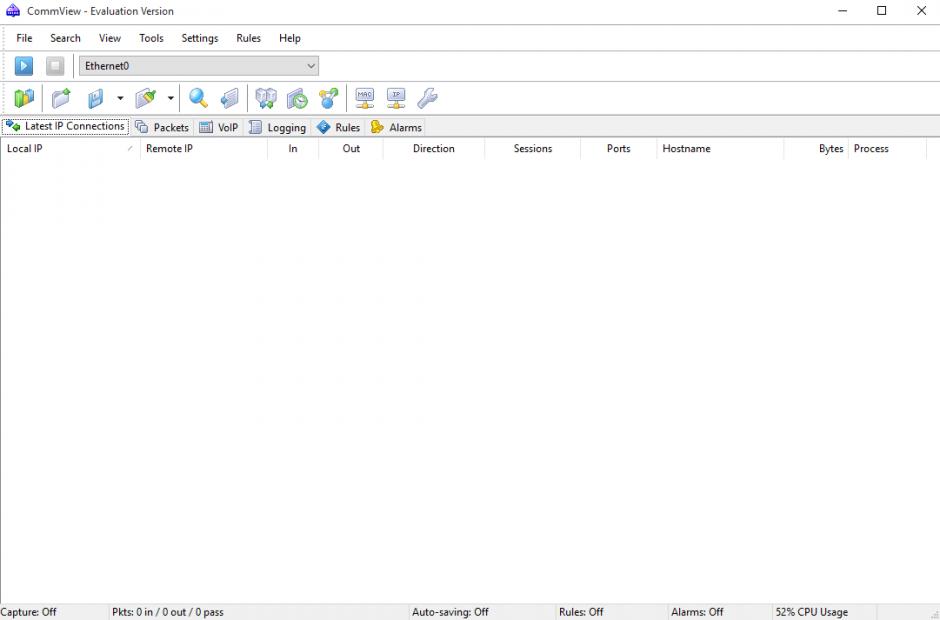Switch to the Packets tab
940x620 pixels.
[x=162, y=127]
